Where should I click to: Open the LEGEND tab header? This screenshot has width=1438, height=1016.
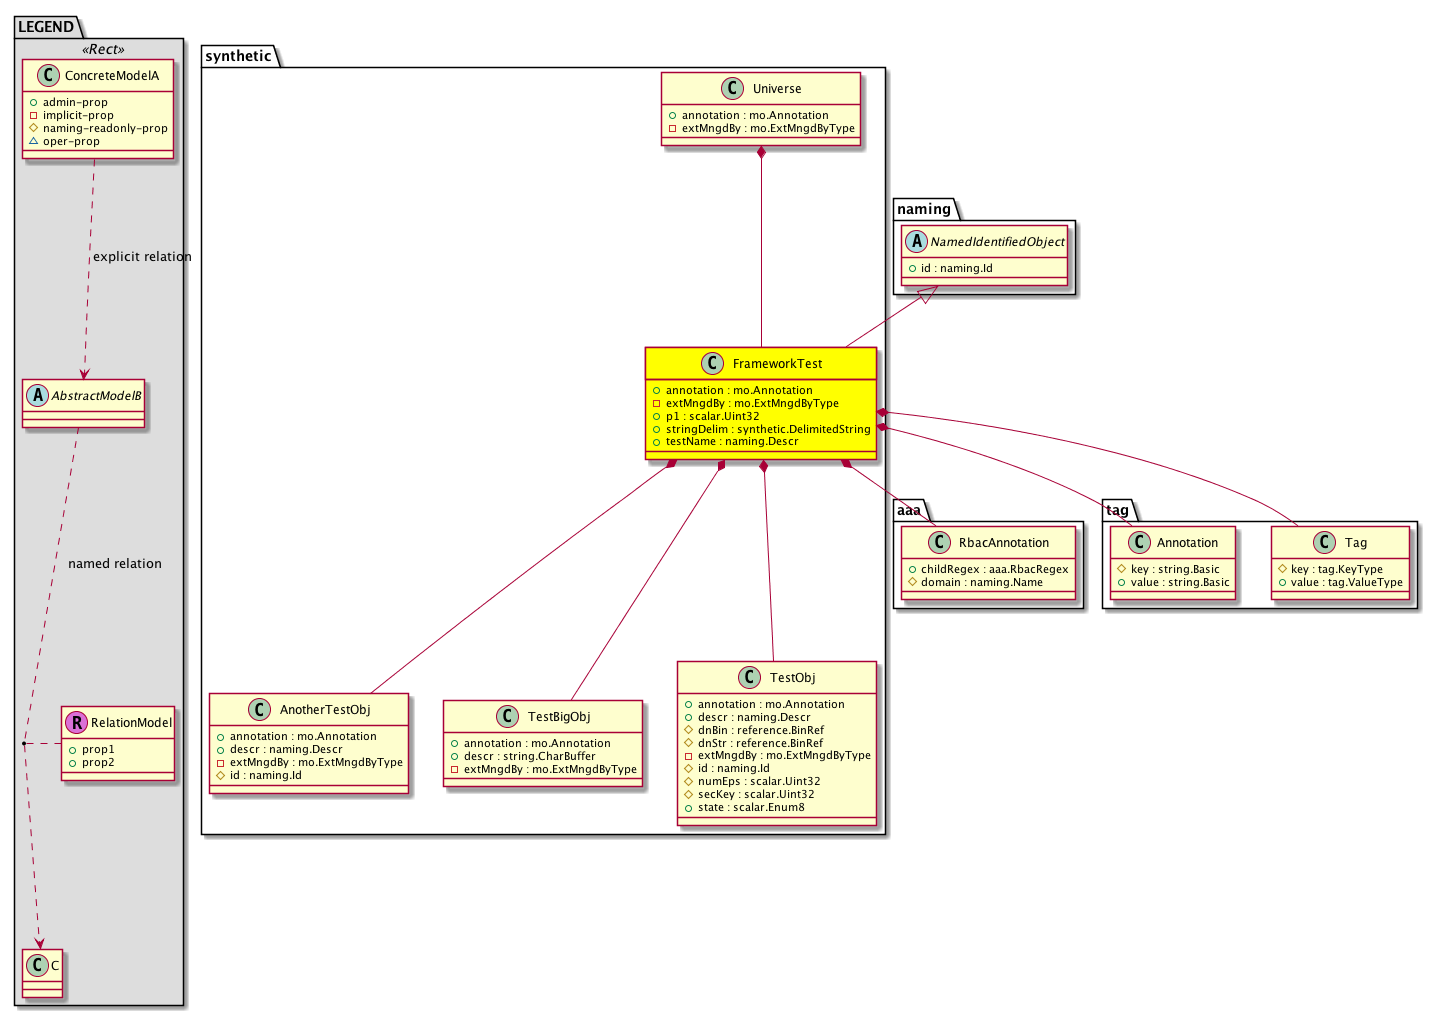click(x=46, y=27)
